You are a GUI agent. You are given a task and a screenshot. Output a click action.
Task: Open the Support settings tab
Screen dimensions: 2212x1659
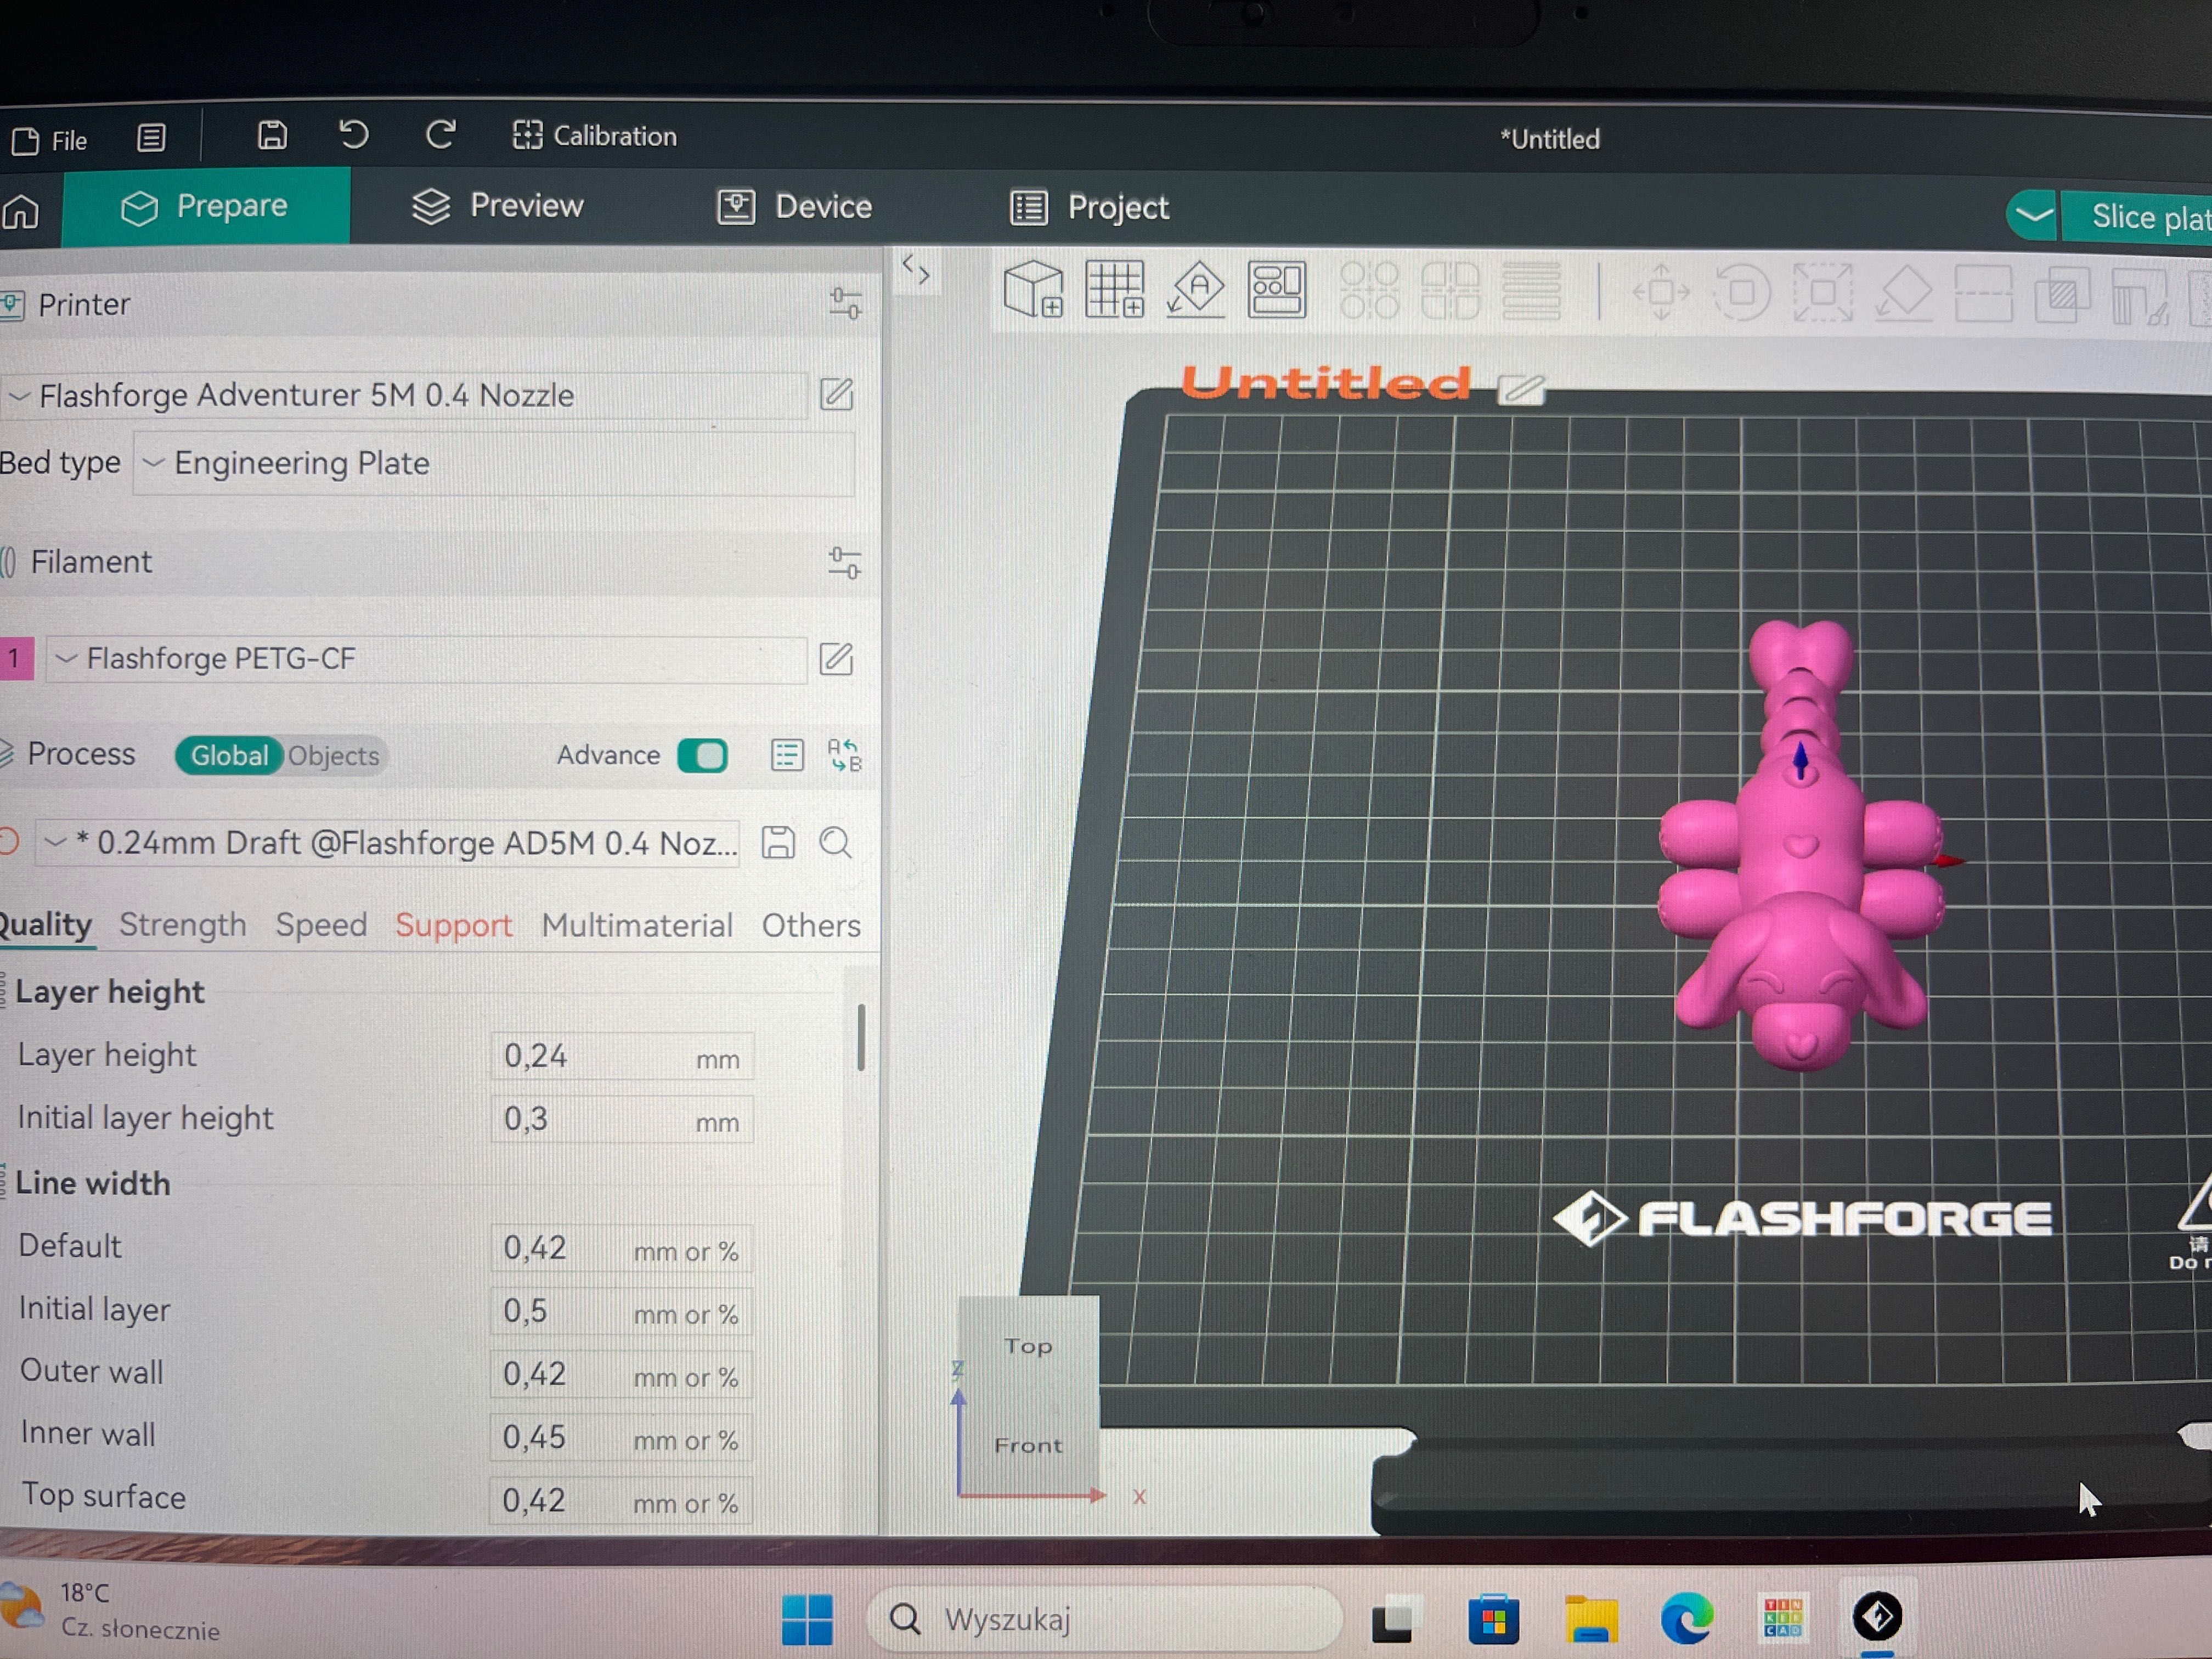453,926
